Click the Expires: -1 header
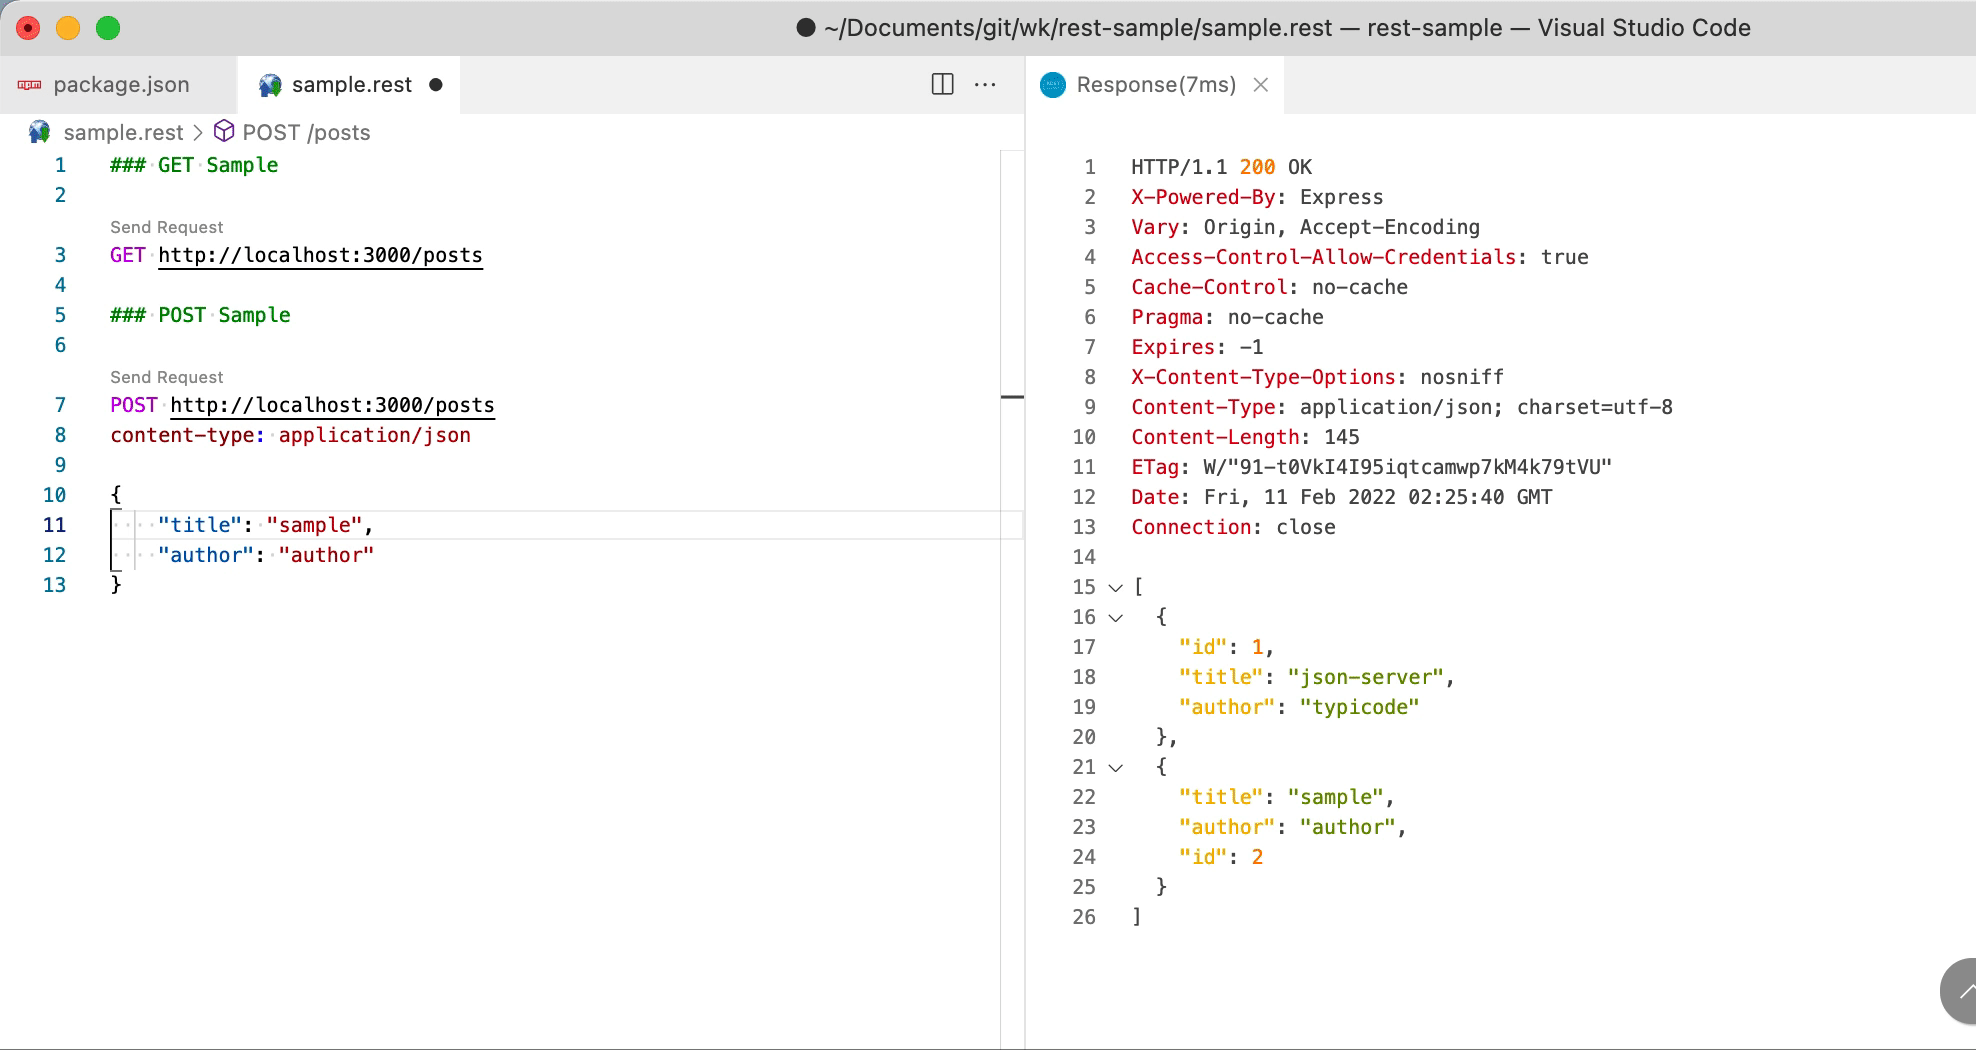 (1197, 347)
